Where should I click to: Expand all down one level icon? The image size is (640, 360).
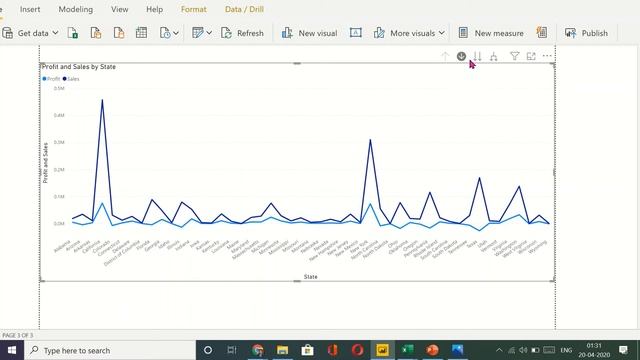pyautogui.click(x=494, y=56)
